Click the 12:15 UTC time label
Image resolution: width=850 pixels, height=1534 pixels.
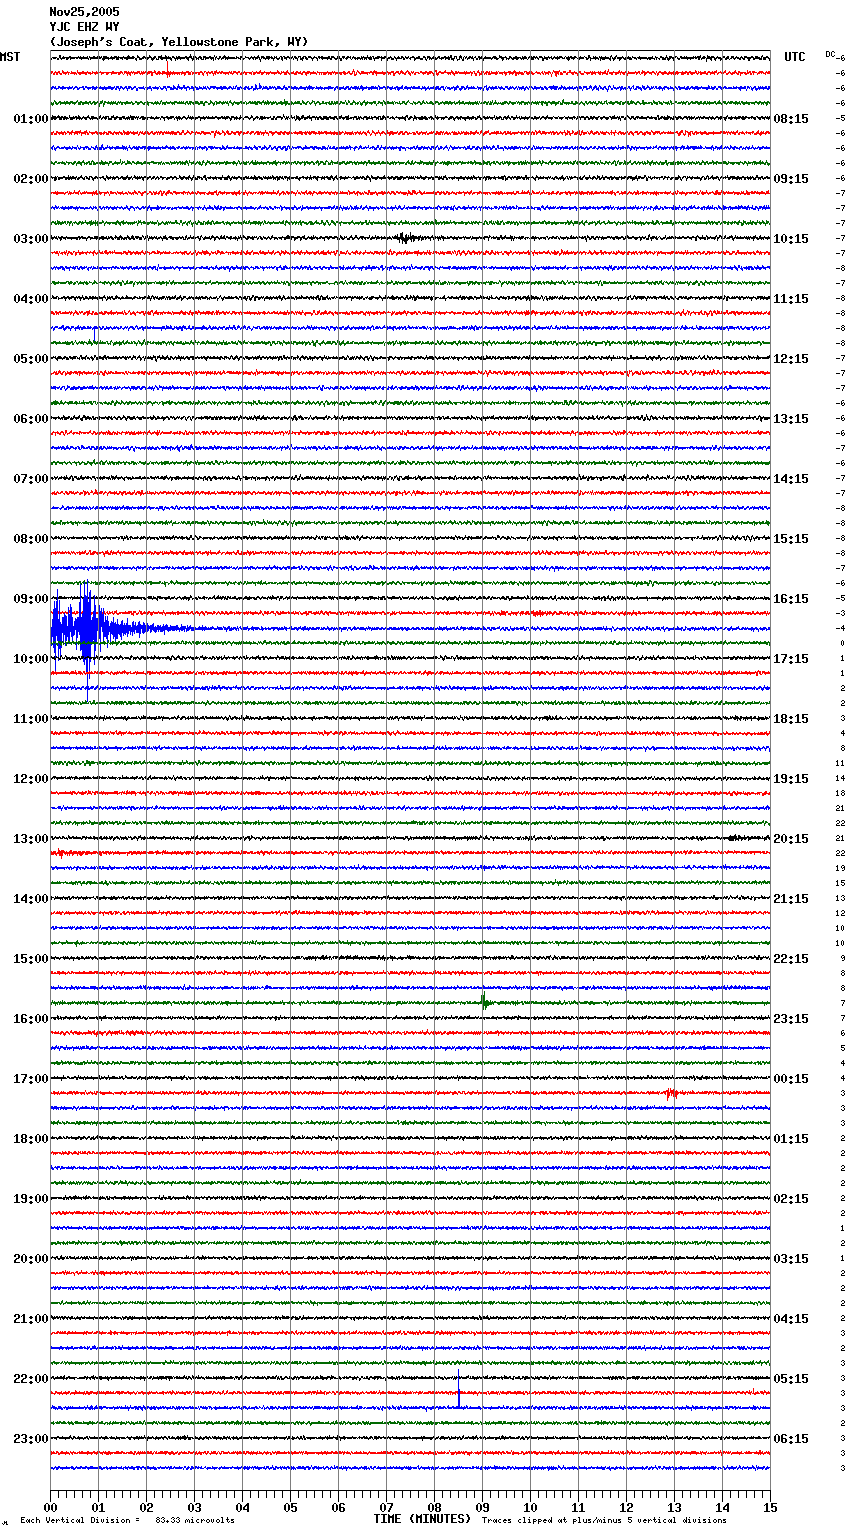click(791, 359)
